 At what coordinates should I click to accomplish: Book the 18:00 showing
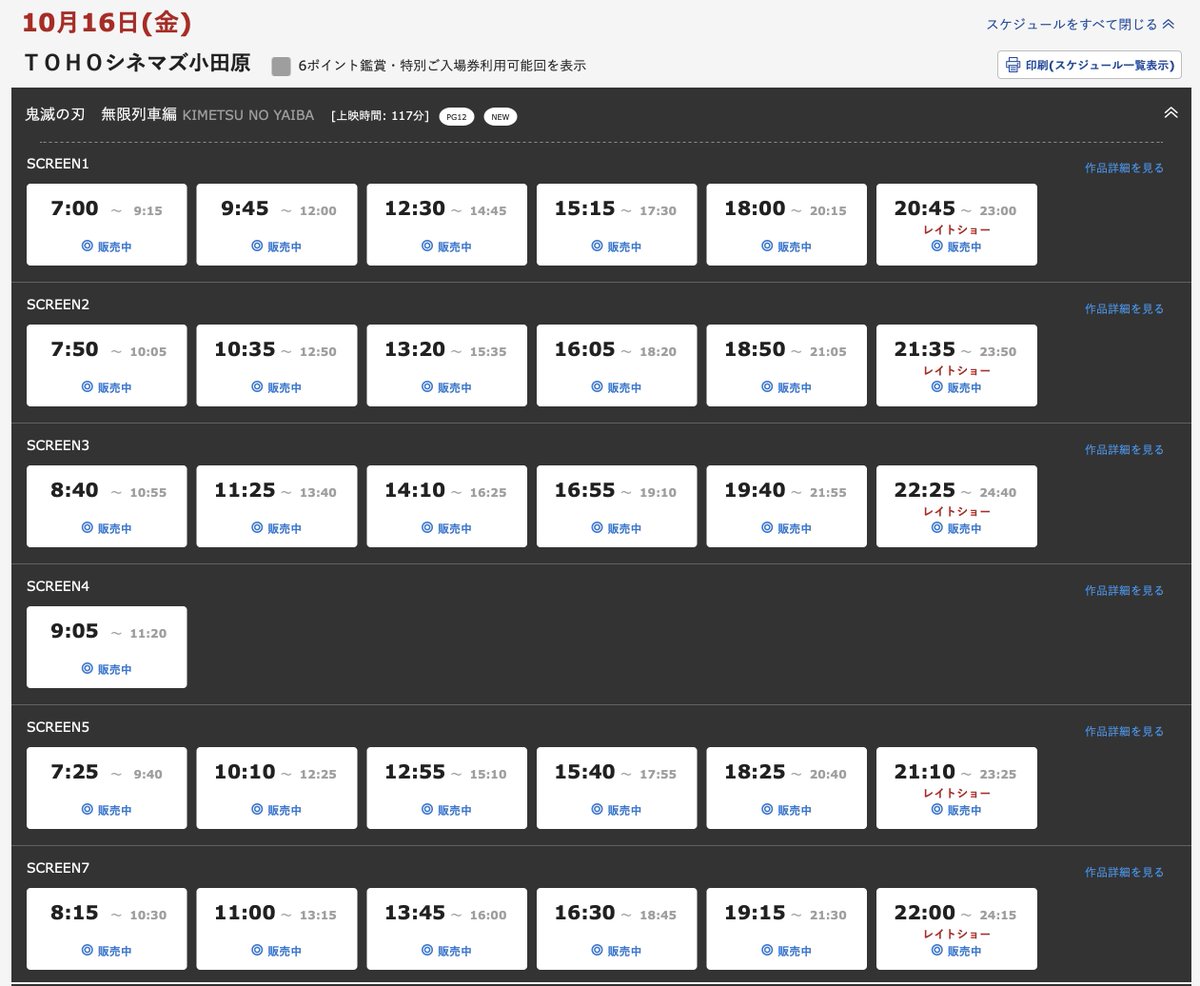787,225
